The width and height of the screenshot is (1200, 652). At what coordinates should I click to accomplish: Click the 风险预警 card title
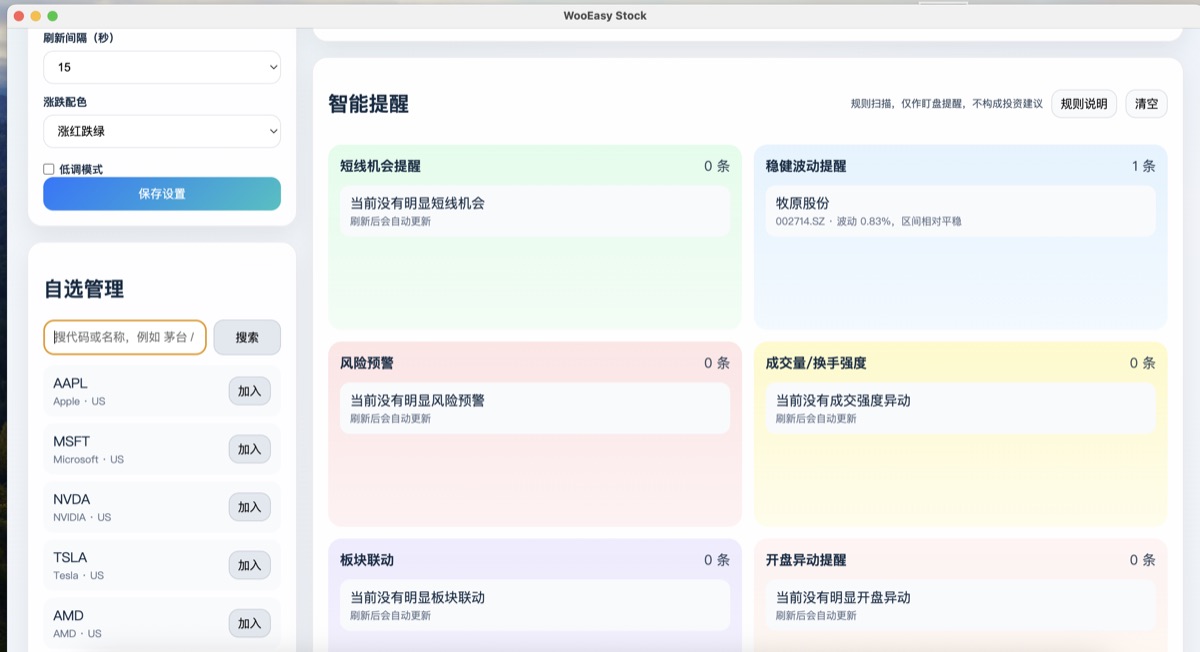366,363
